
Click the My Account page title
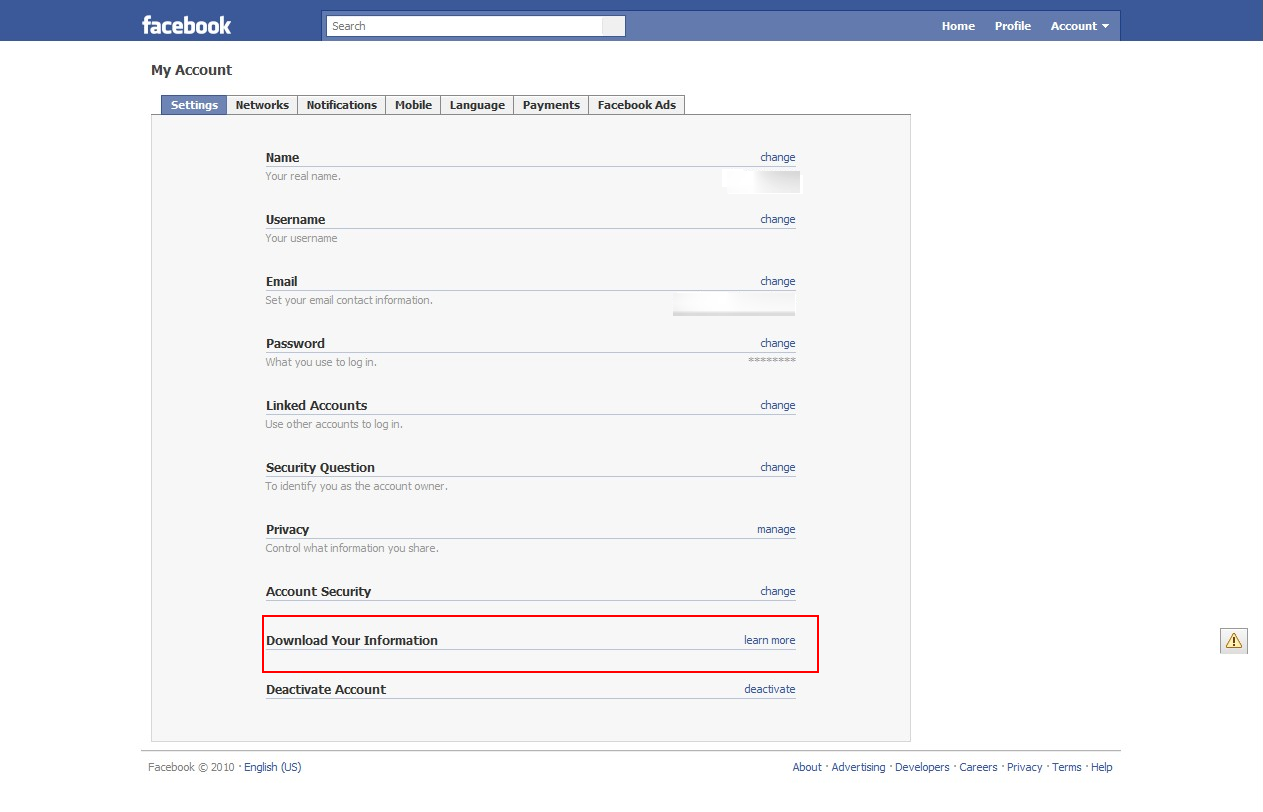tap(191, 70)
